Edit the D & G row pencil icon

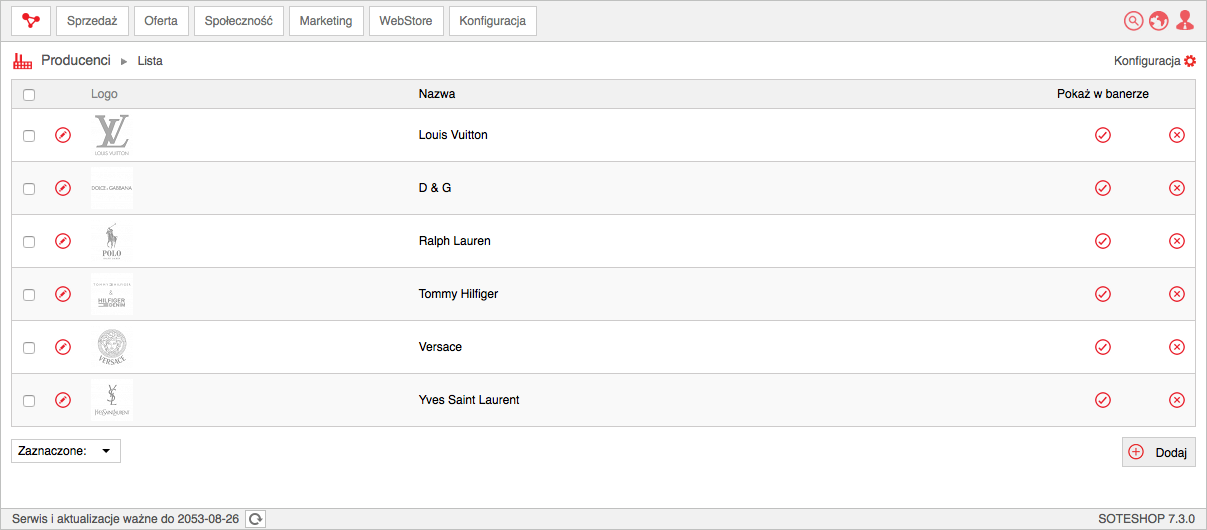coord(63,188)
